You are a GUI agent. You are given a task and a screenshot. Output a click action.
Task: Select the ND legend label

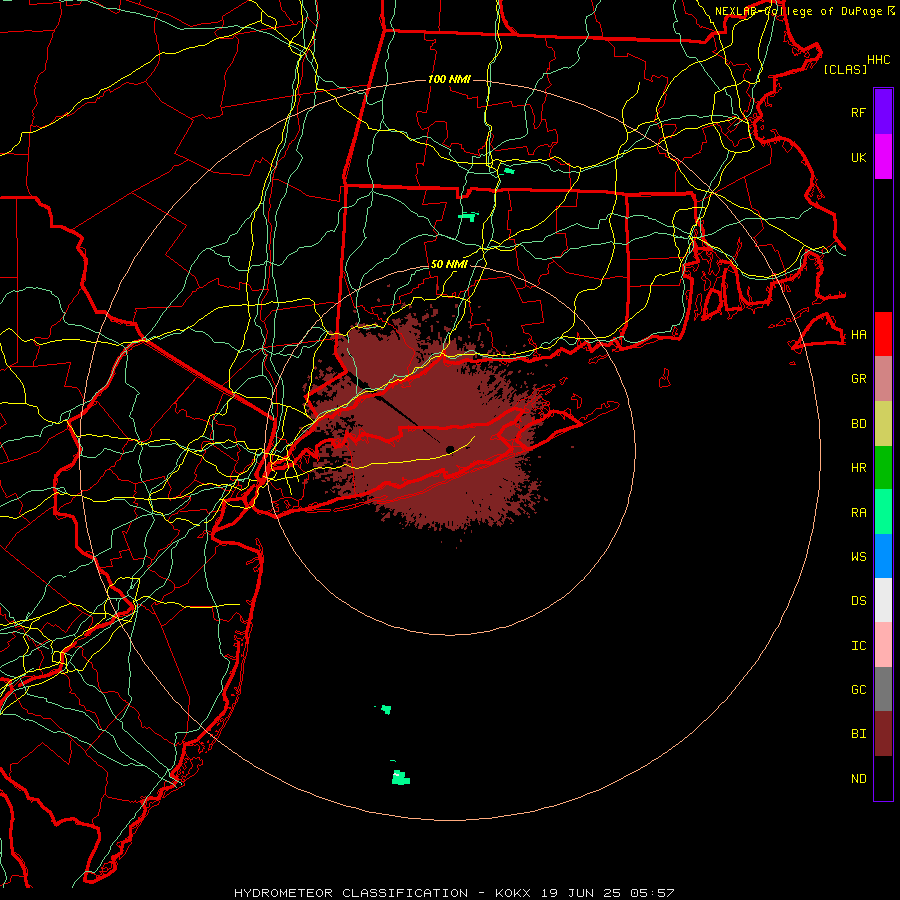pos(859,779)
